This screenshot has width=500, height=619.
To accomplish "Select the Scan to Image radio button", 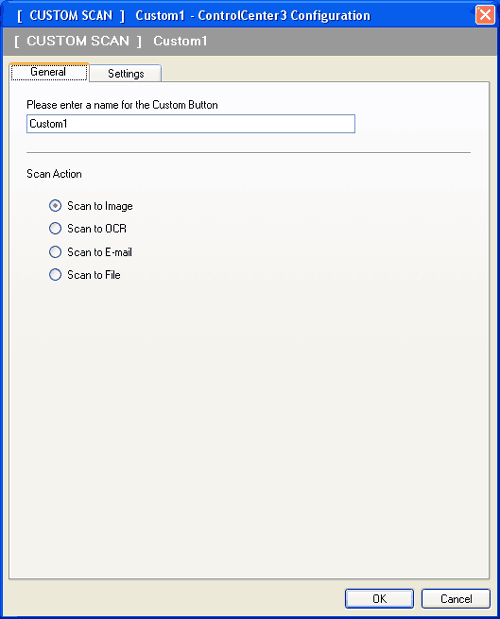I will coord(55,206).
